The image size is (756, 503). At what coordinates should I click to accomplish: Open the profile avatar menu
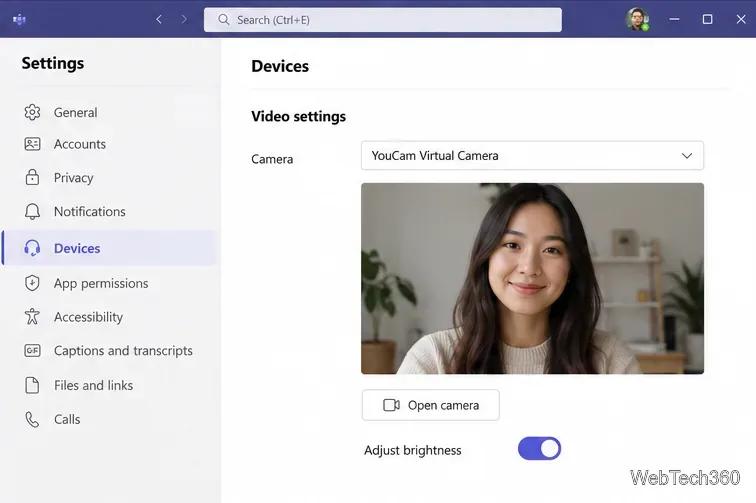[x=637, y=19]
